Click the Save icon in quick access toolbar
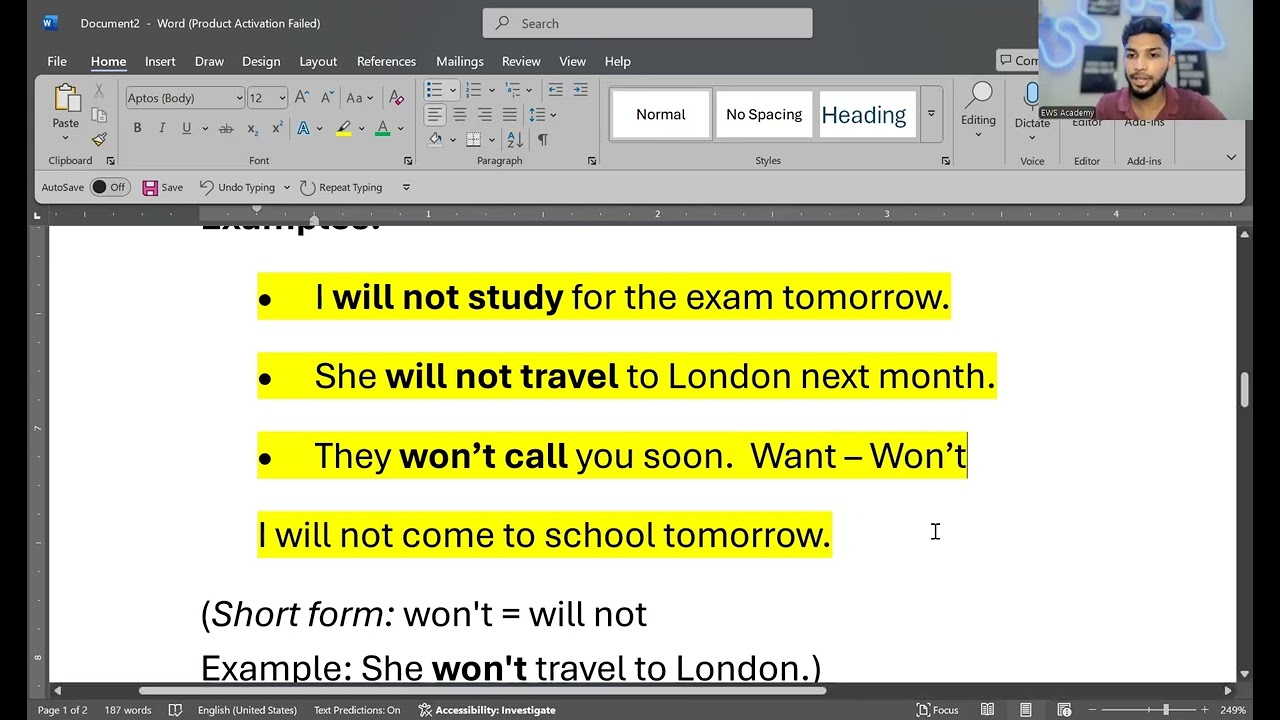The height and width of the screenshot is (720, 1280). pos(163,187)
